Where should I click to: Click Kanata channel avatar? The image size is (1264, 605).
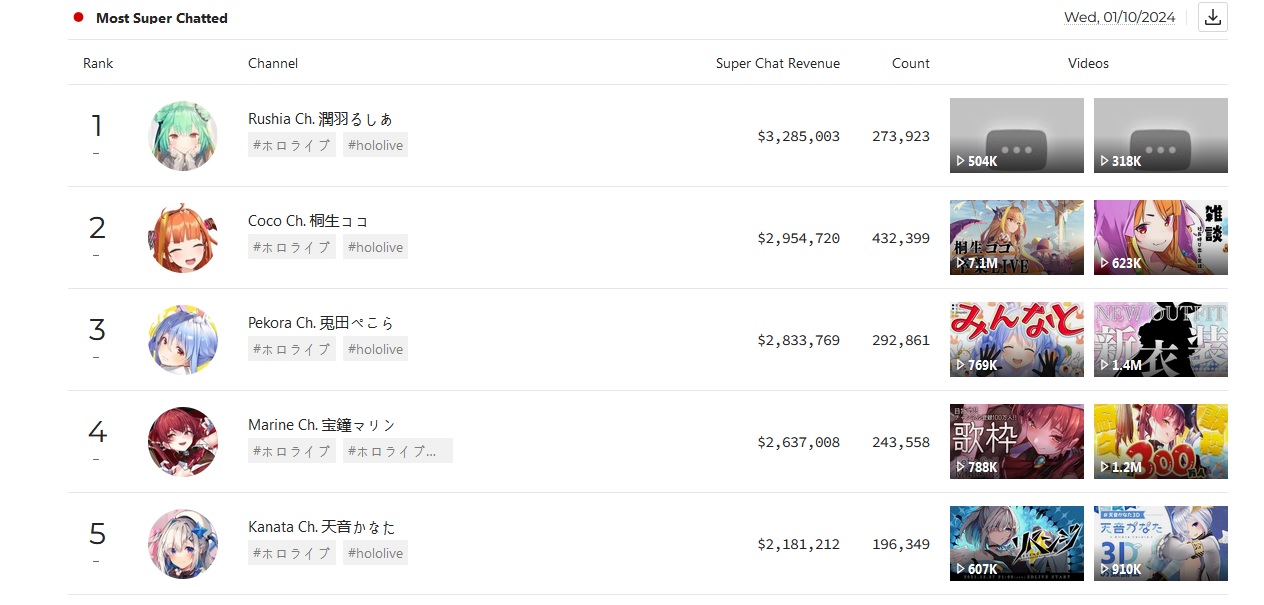tap(183, 544)
